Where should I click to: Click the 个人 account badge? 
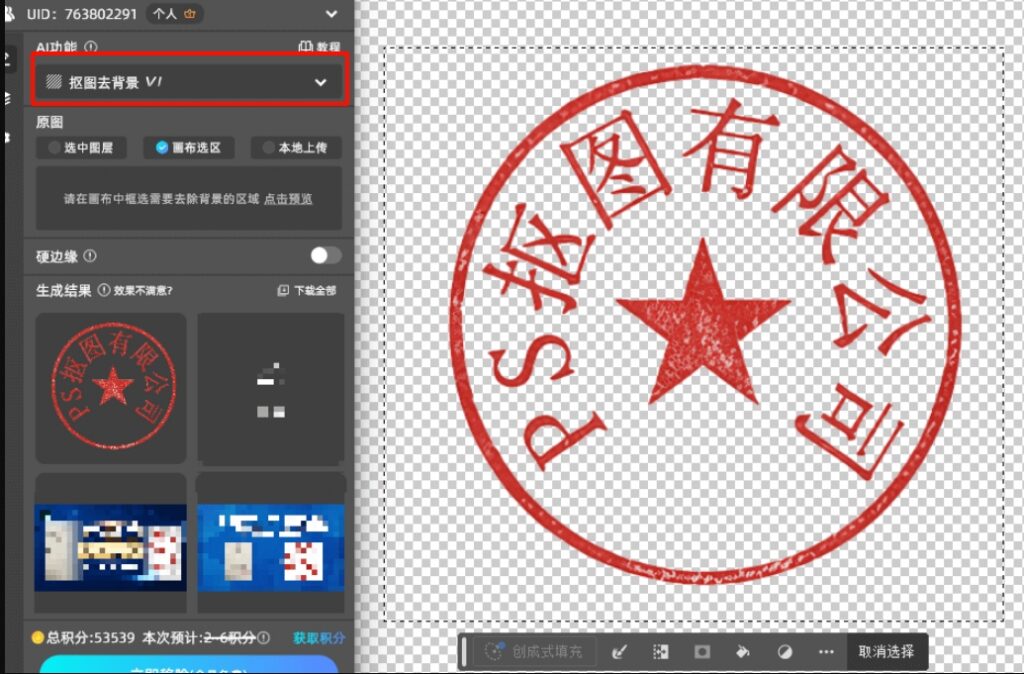tap(174, 14)
